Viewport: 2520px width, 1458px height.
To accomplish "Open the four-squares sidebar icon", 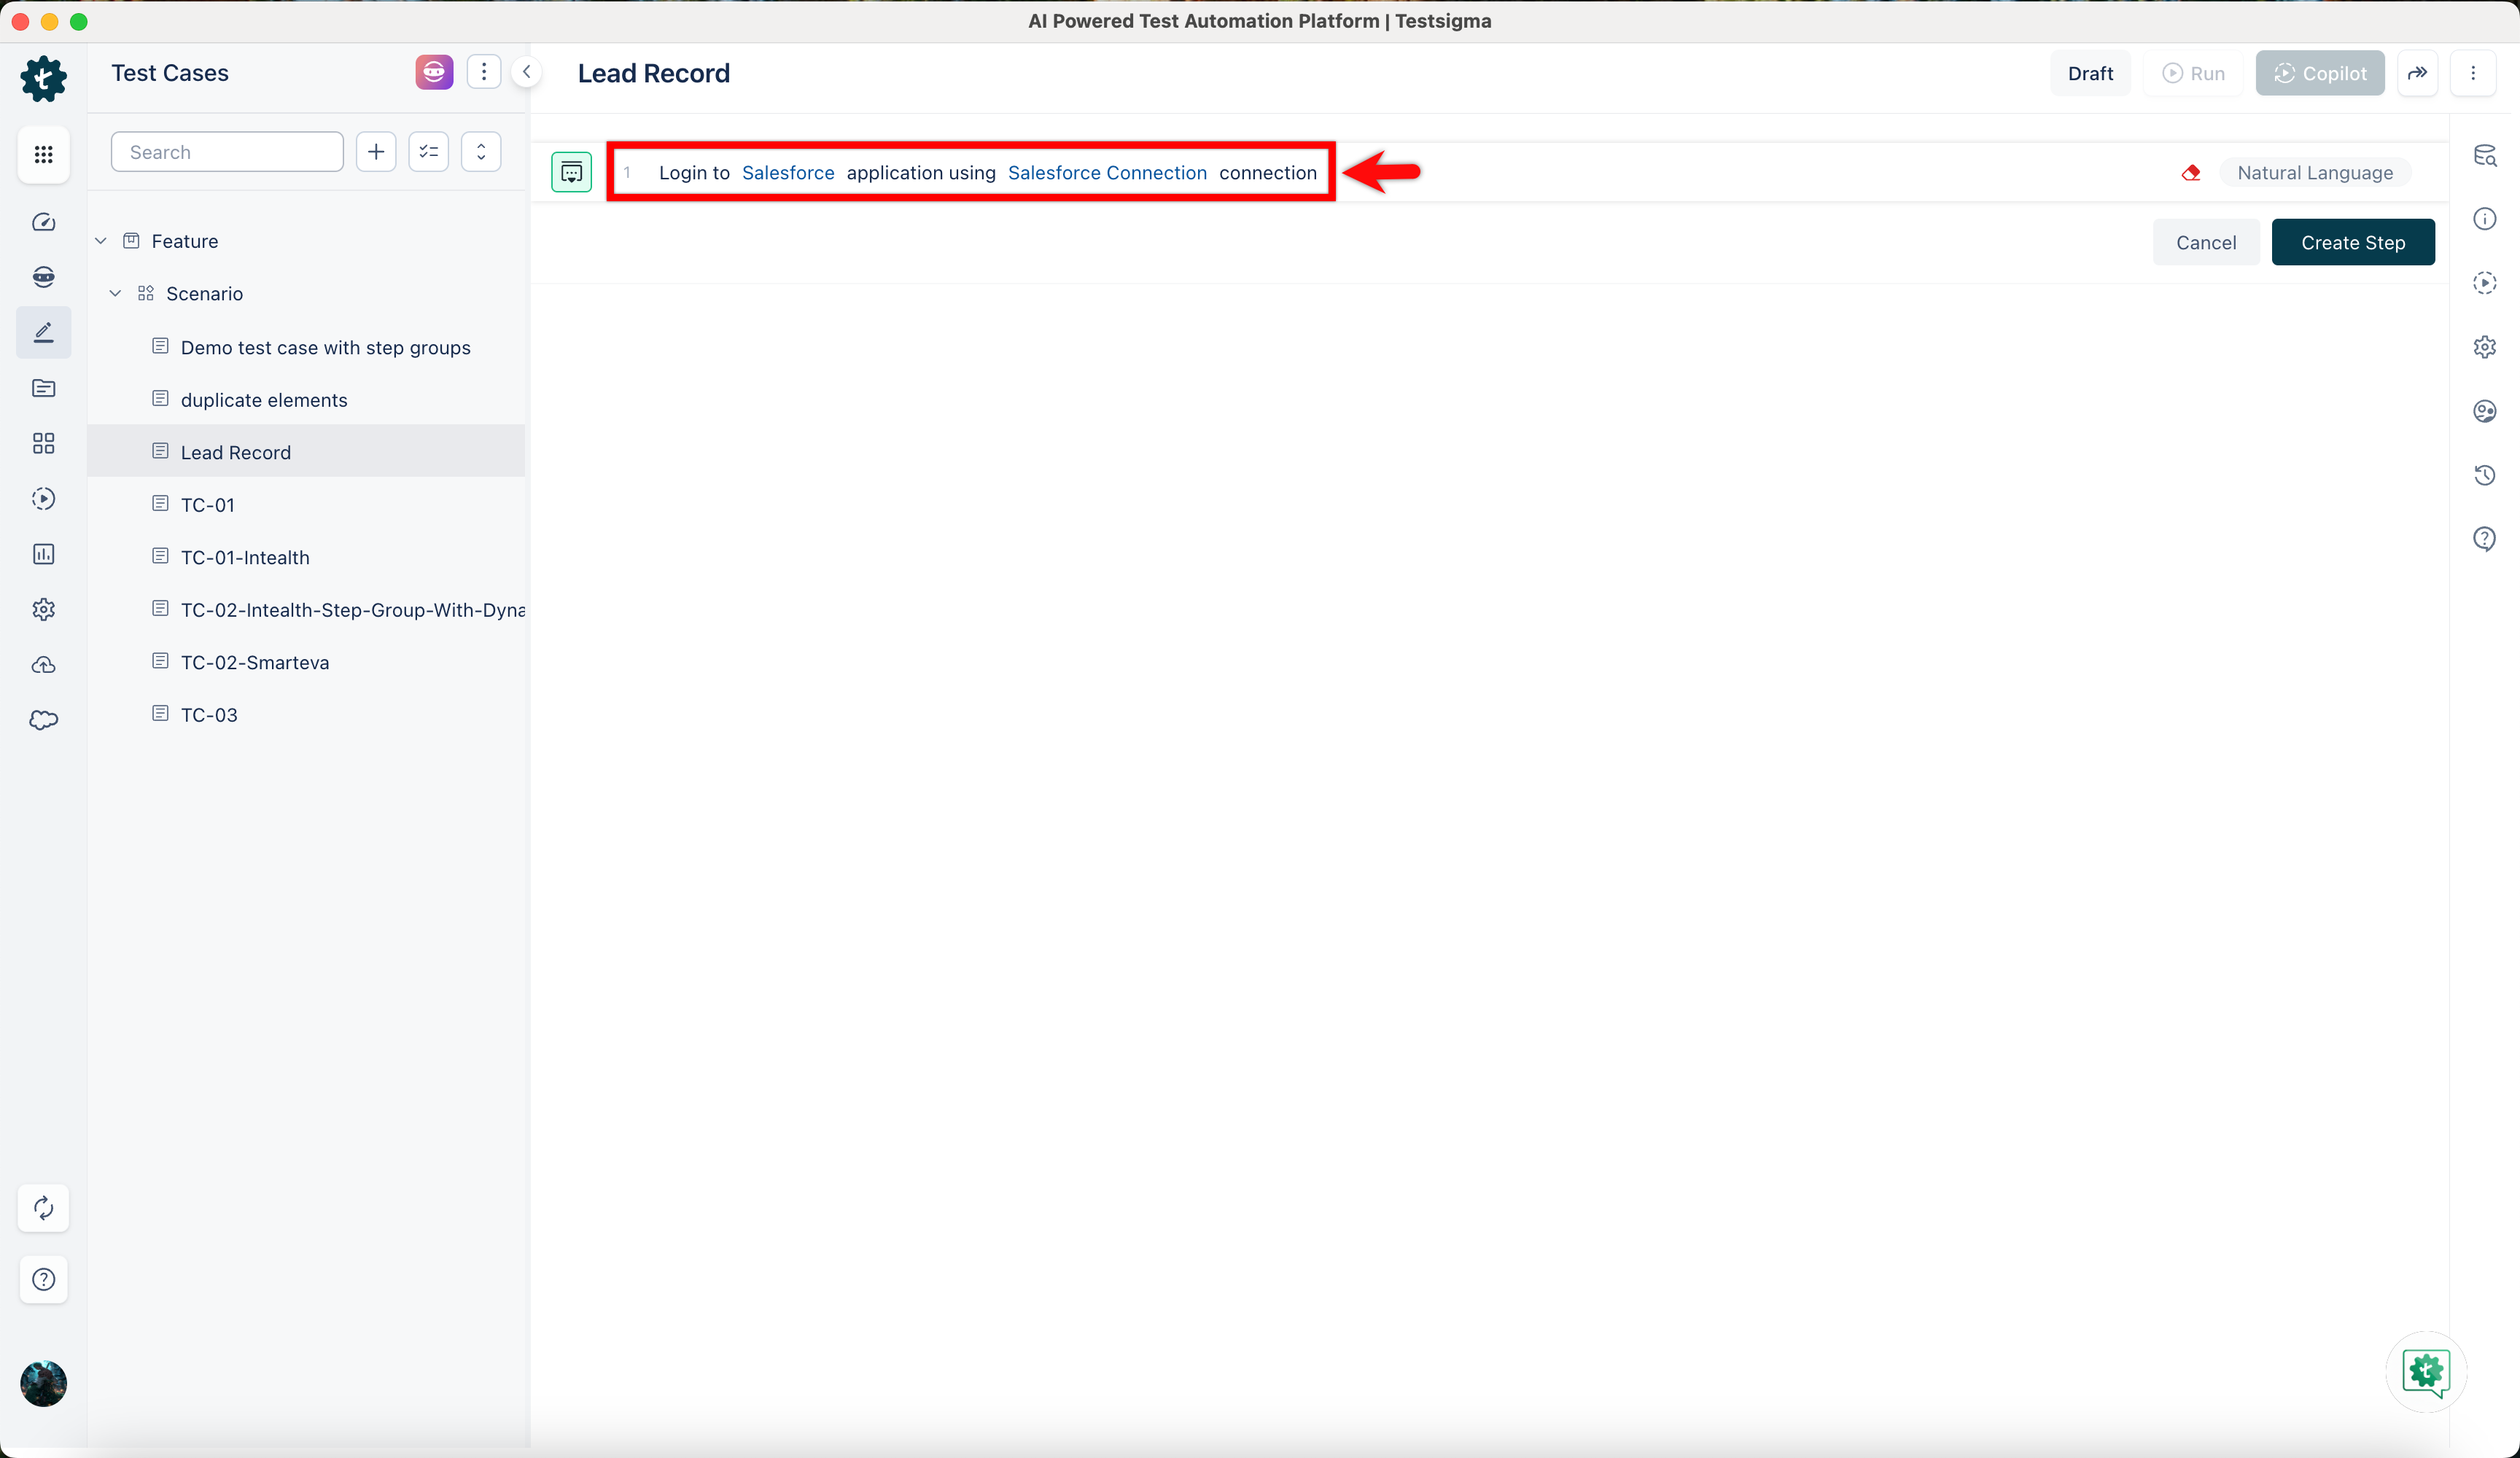I will (x=43, y=443).
